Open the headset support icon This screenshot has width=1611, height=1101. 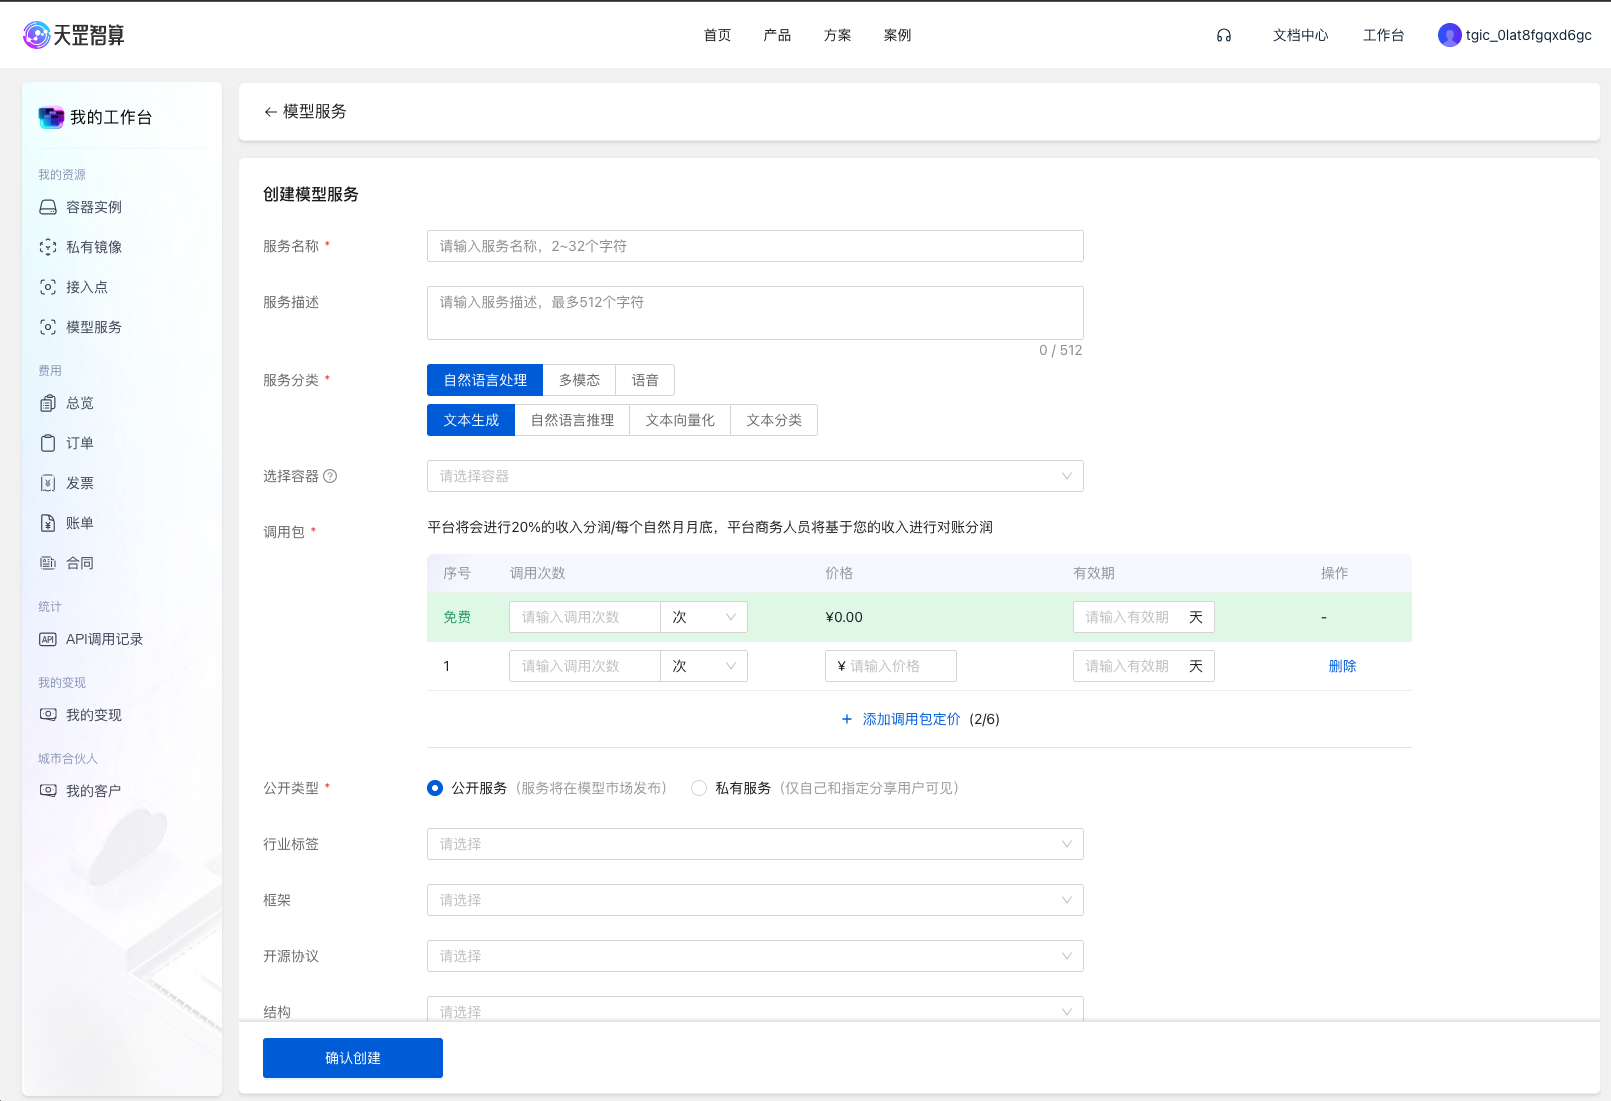click(x=1224, y=35)
